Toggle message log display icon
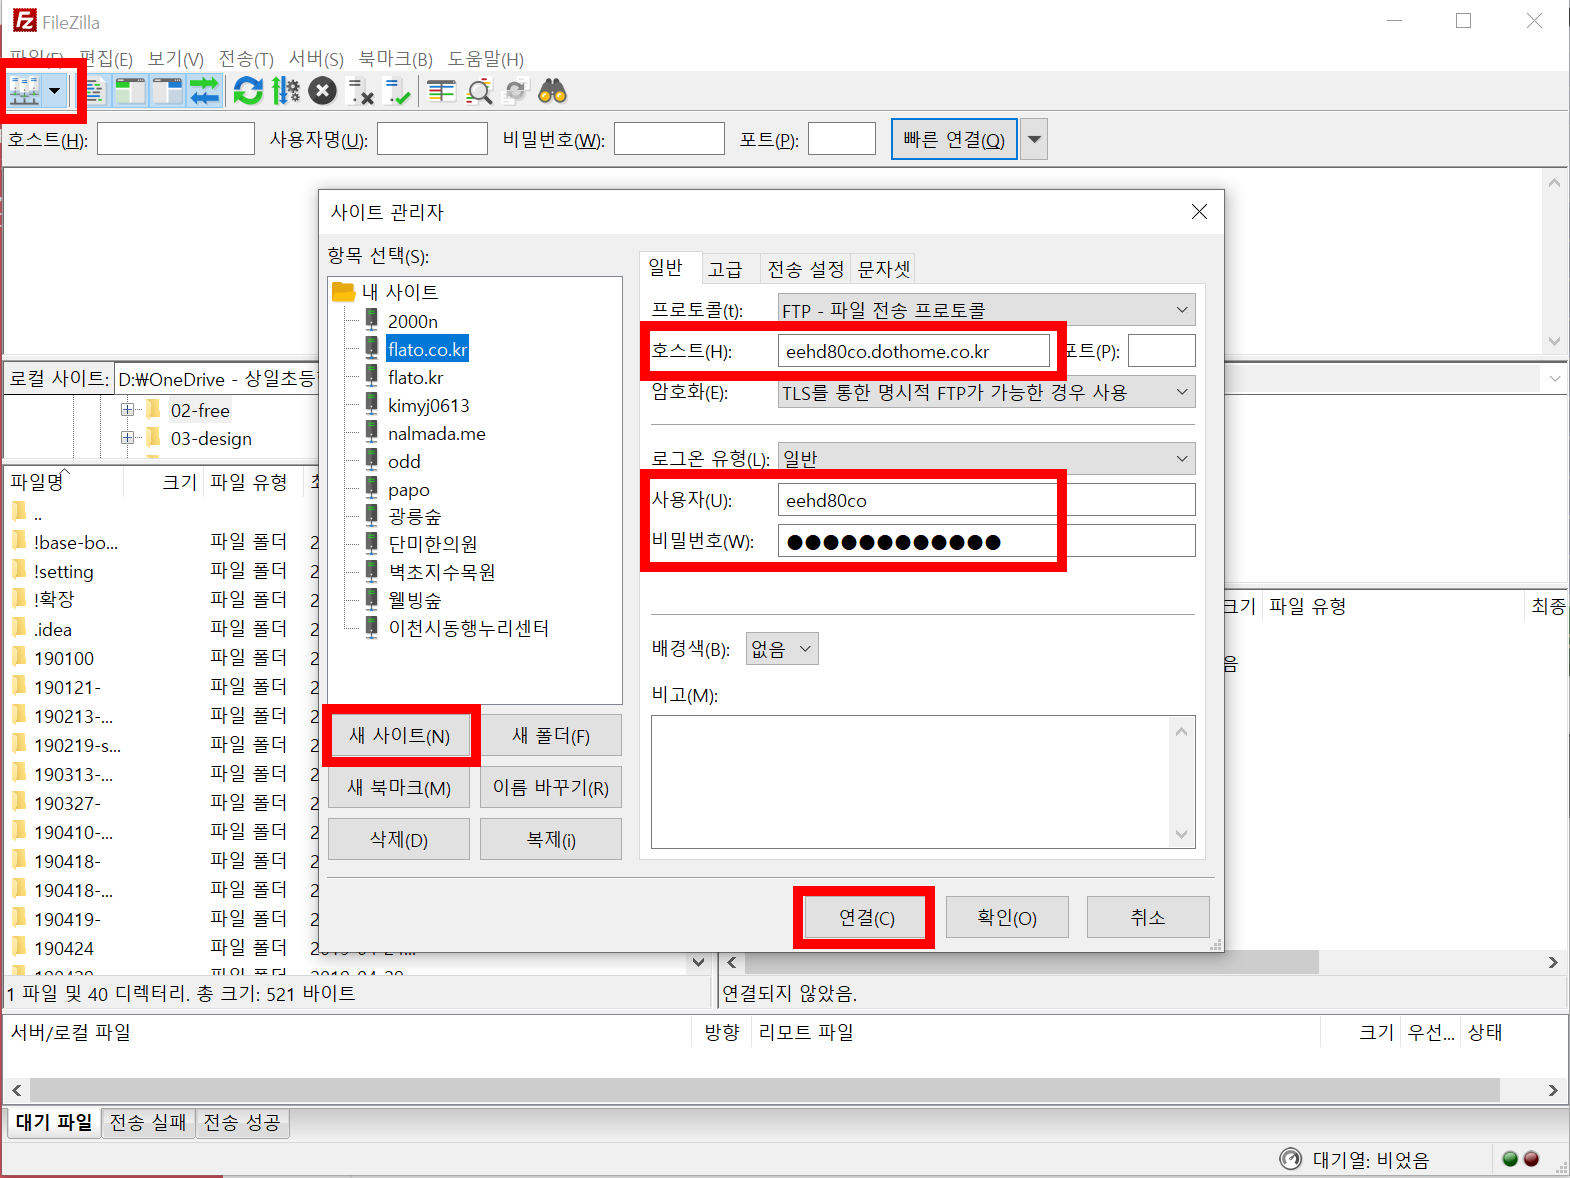Viewport: 1570px width, 1178px height. [x=95, y=91]
